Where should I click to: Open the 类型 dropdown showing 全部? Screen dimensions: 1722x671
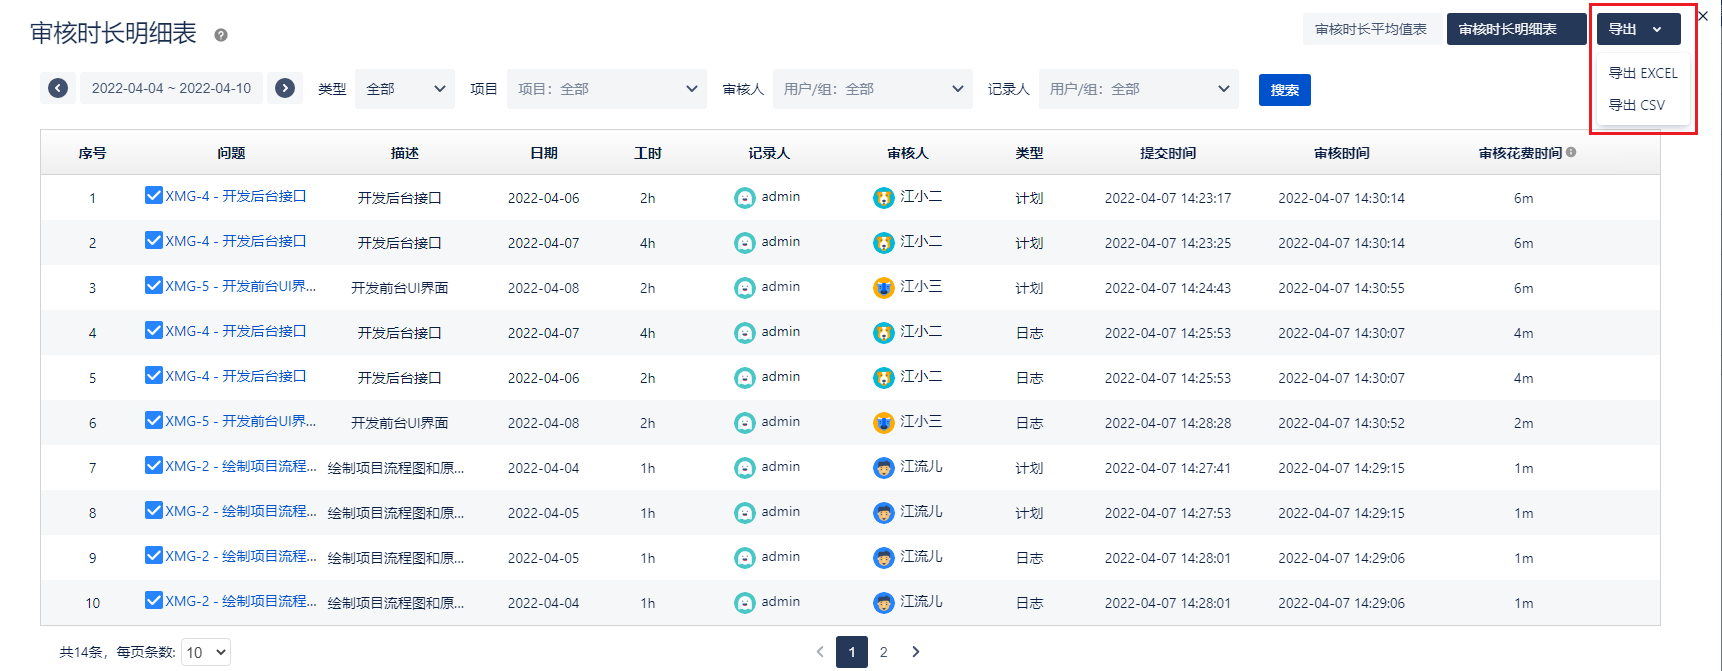tap(405, 89)
